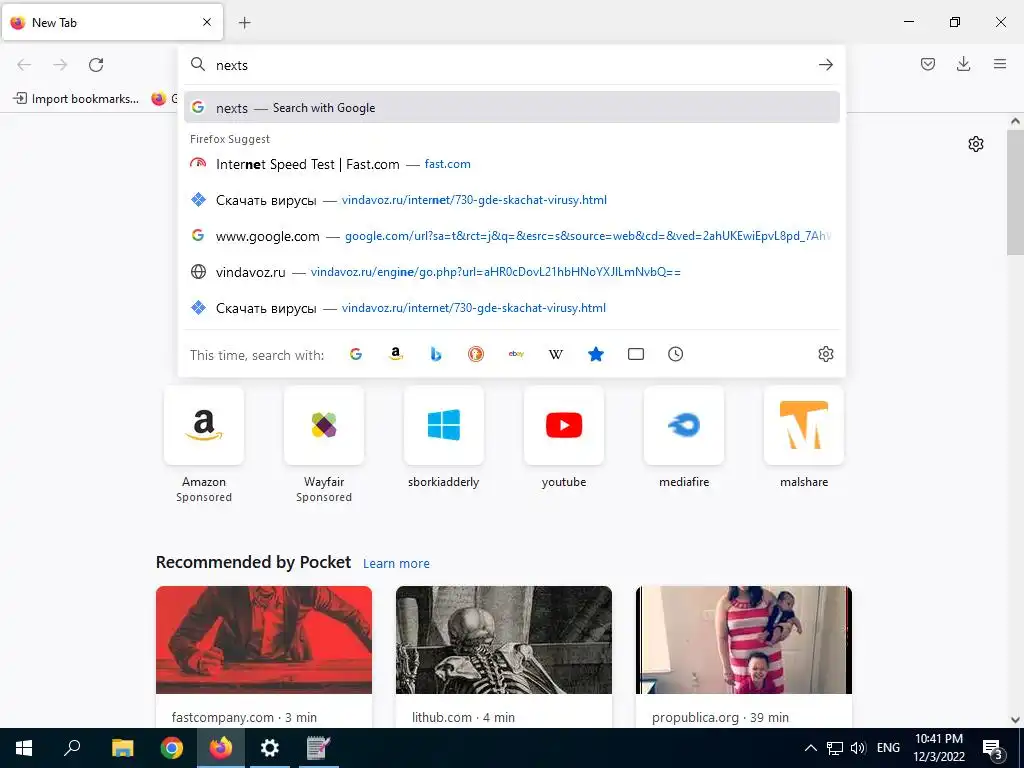Viewport: 1024px width, 768px height.
Task: Open the Windows Start menu
Action: click(x=24, y=748)
